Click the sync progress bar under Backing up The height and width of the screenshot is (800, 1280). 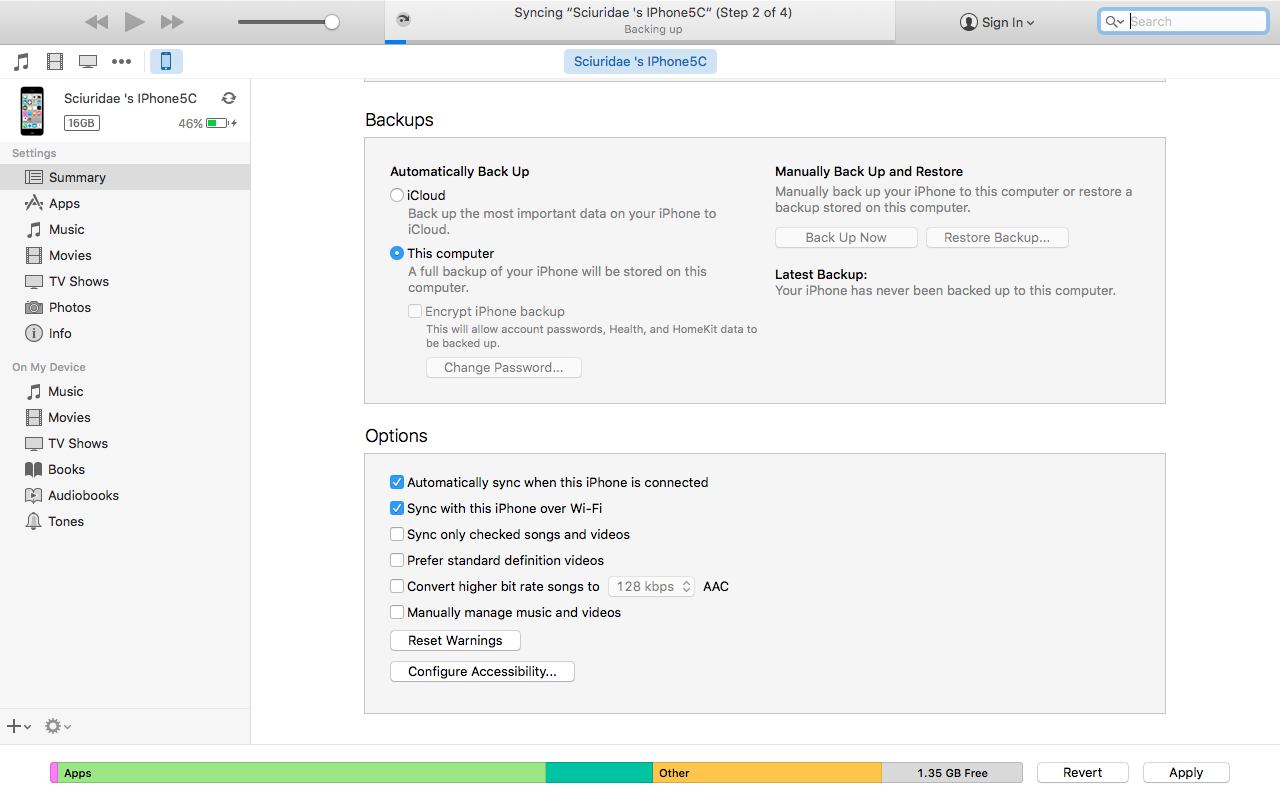pos(640,41)
